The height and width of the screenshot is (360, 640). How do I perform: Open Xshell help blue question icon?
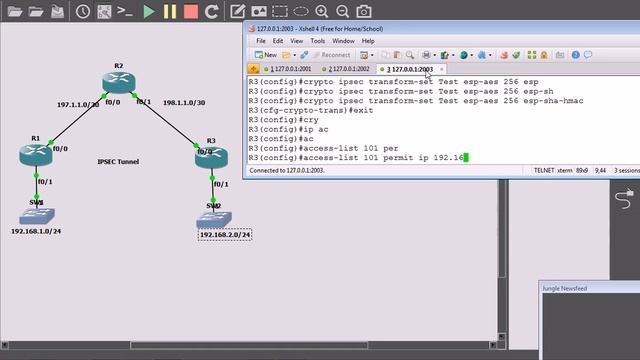click(576, 55)
